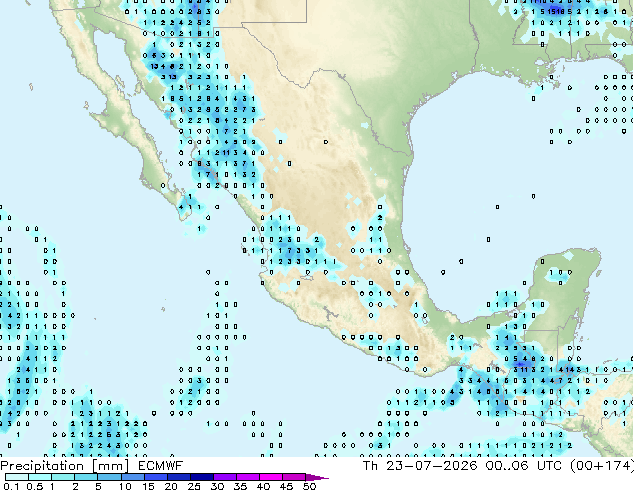
Task: Click the "30" legend value
Action: click(217, 486)
